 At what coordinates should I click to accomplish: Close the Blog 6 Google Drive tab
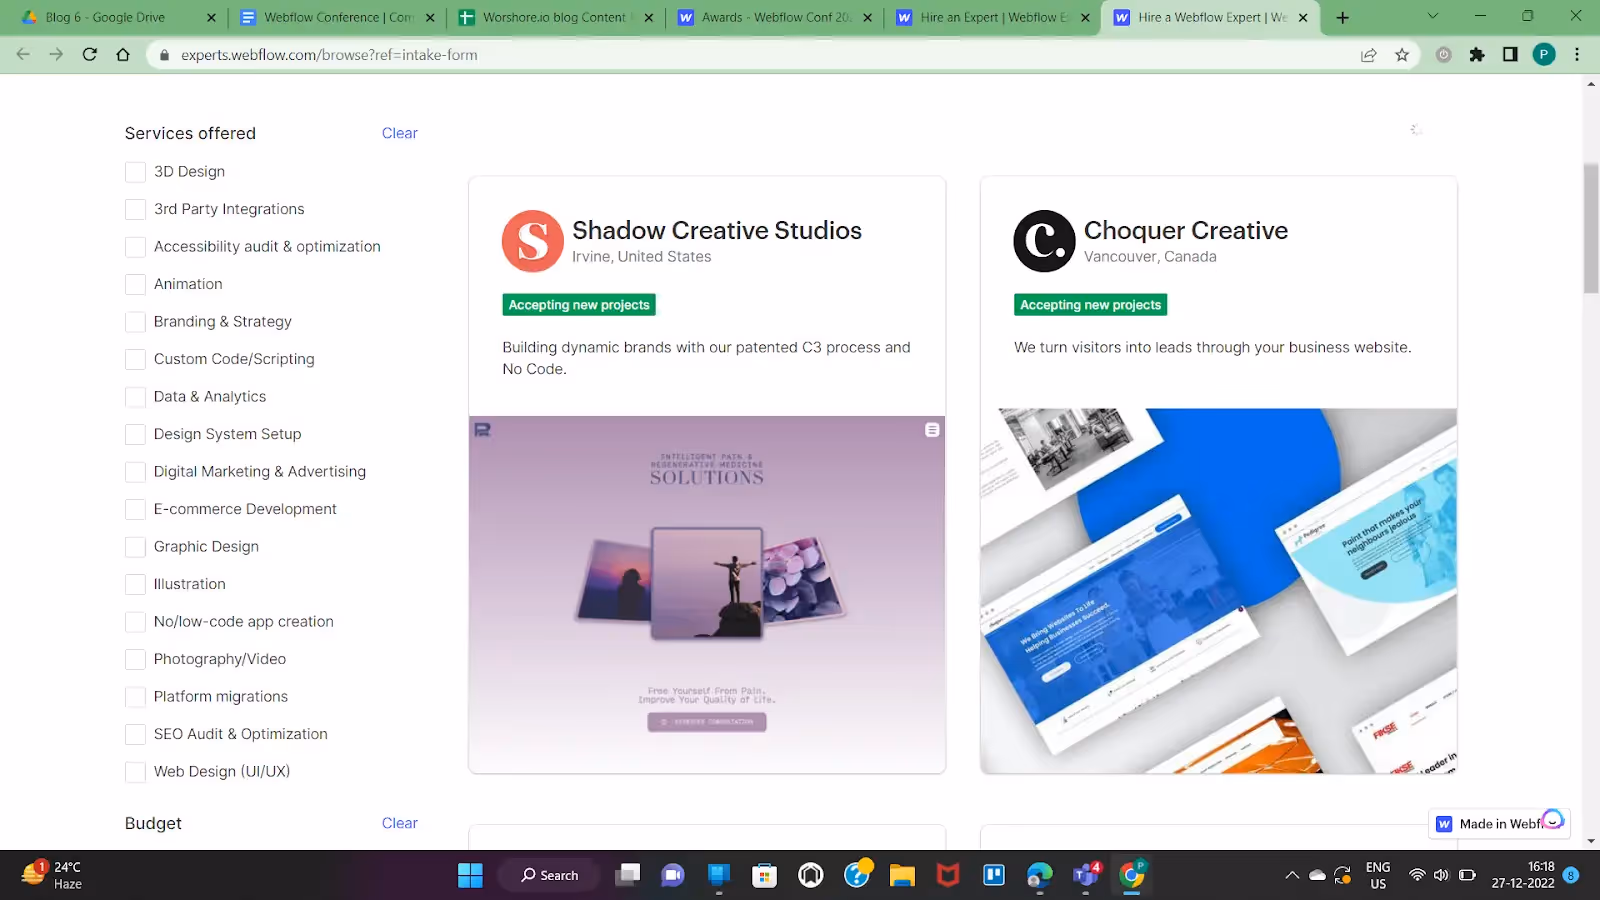tap(211, 17)
